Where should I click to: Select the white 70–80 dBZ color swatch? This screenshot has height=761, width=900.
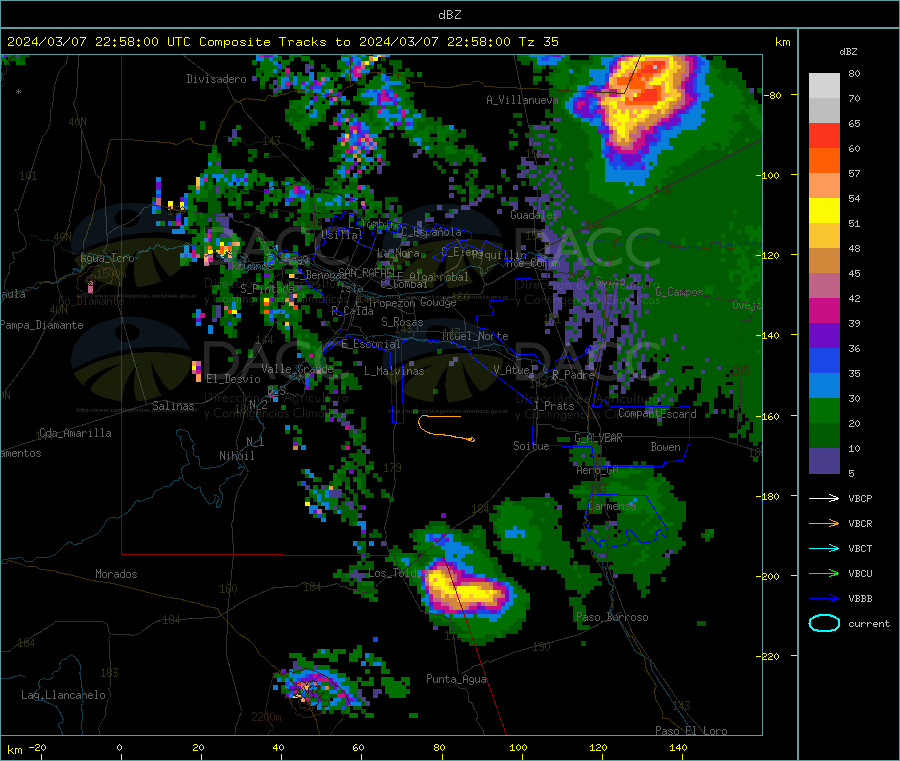pos(824,86)
